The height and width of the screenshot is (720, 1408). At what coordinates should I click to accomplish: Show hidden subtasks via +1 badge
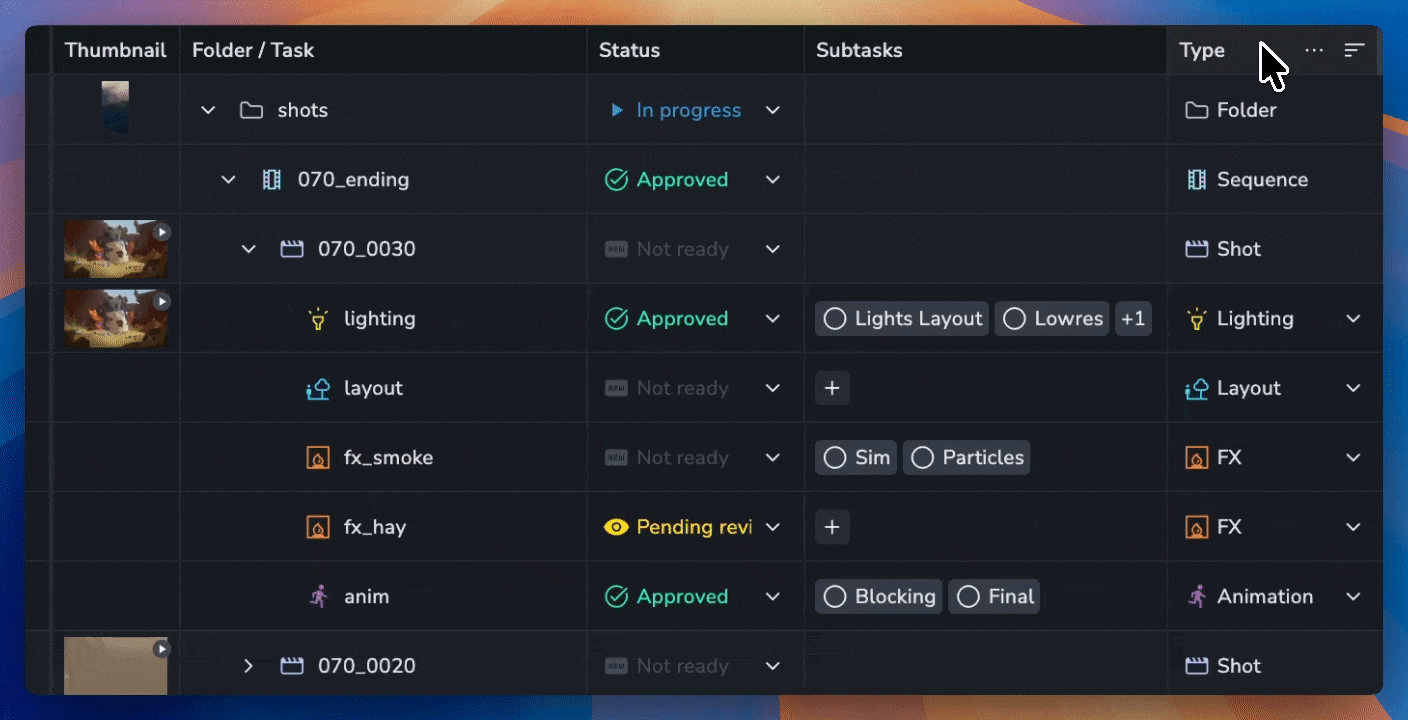[1133, 319]
